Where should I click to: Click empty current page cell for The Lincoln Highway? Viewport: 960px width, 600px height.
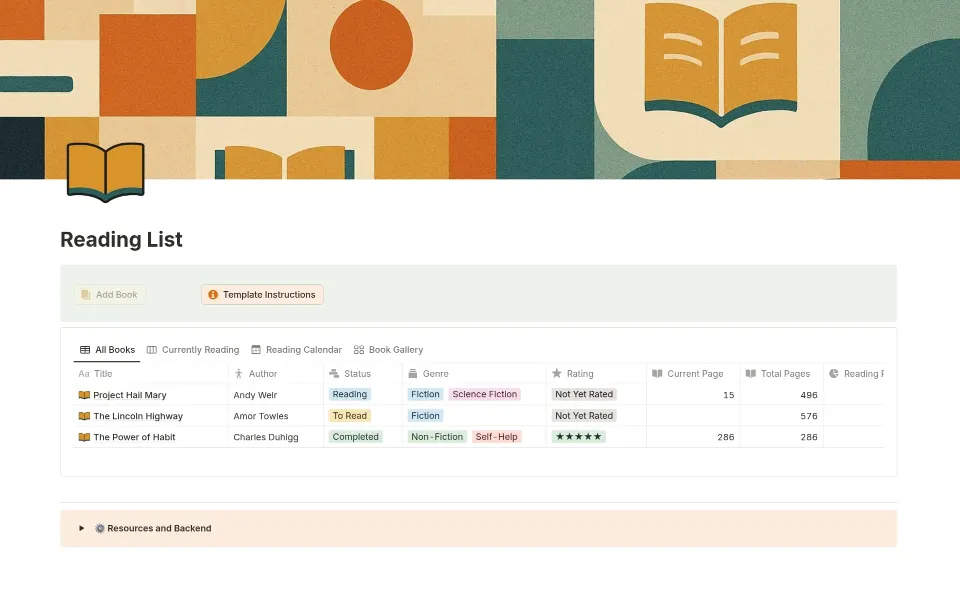pos(693,416)
